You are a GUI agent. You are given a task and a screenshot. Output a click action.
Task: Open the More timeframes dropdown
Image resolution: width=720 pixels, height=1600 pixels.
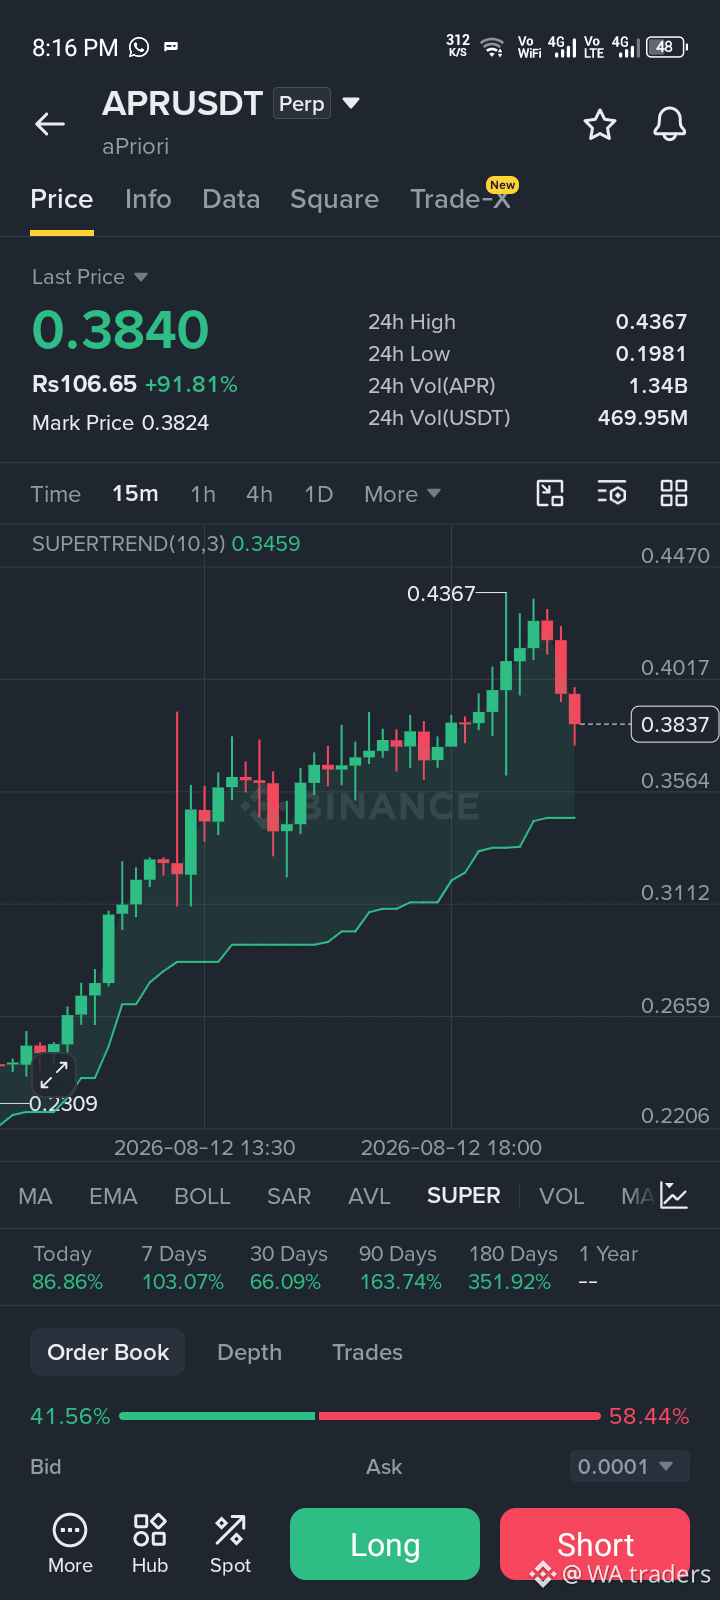(402, 494)
